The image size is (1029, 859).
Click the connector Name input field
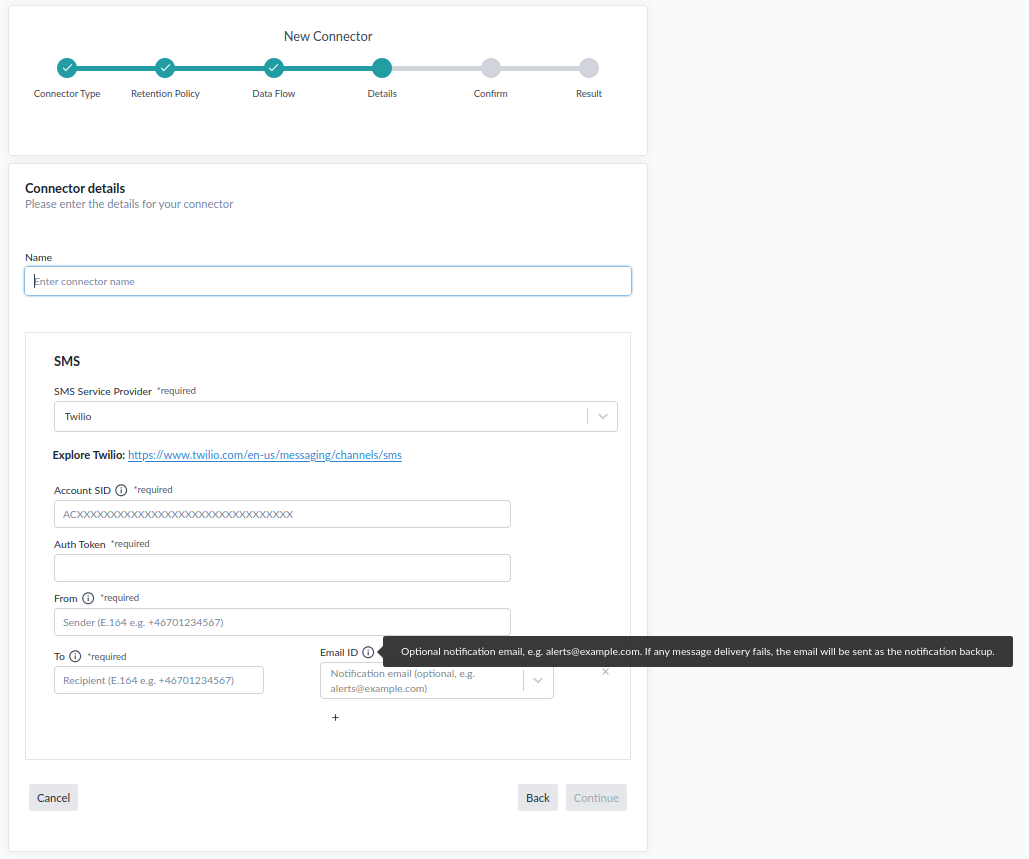click(328, 281)
